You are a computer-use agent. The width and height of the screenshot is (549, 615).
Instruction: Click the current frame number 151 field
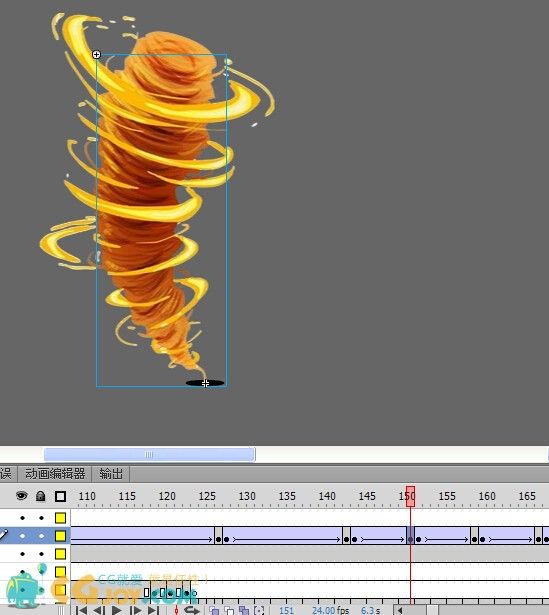[x=286, y=610]
